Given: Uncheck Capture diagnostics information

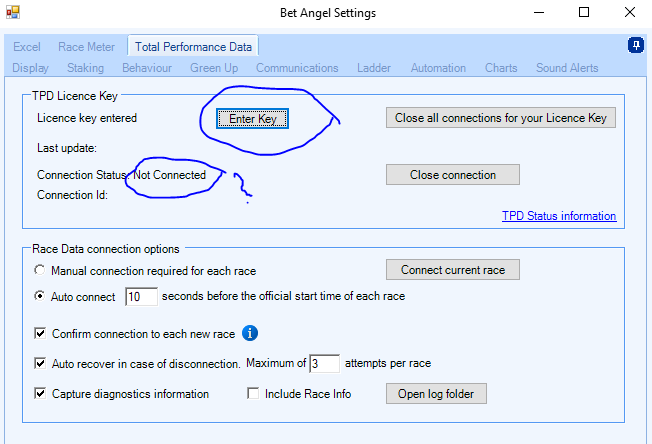Looking at the screenshot, I should point(41,394).
